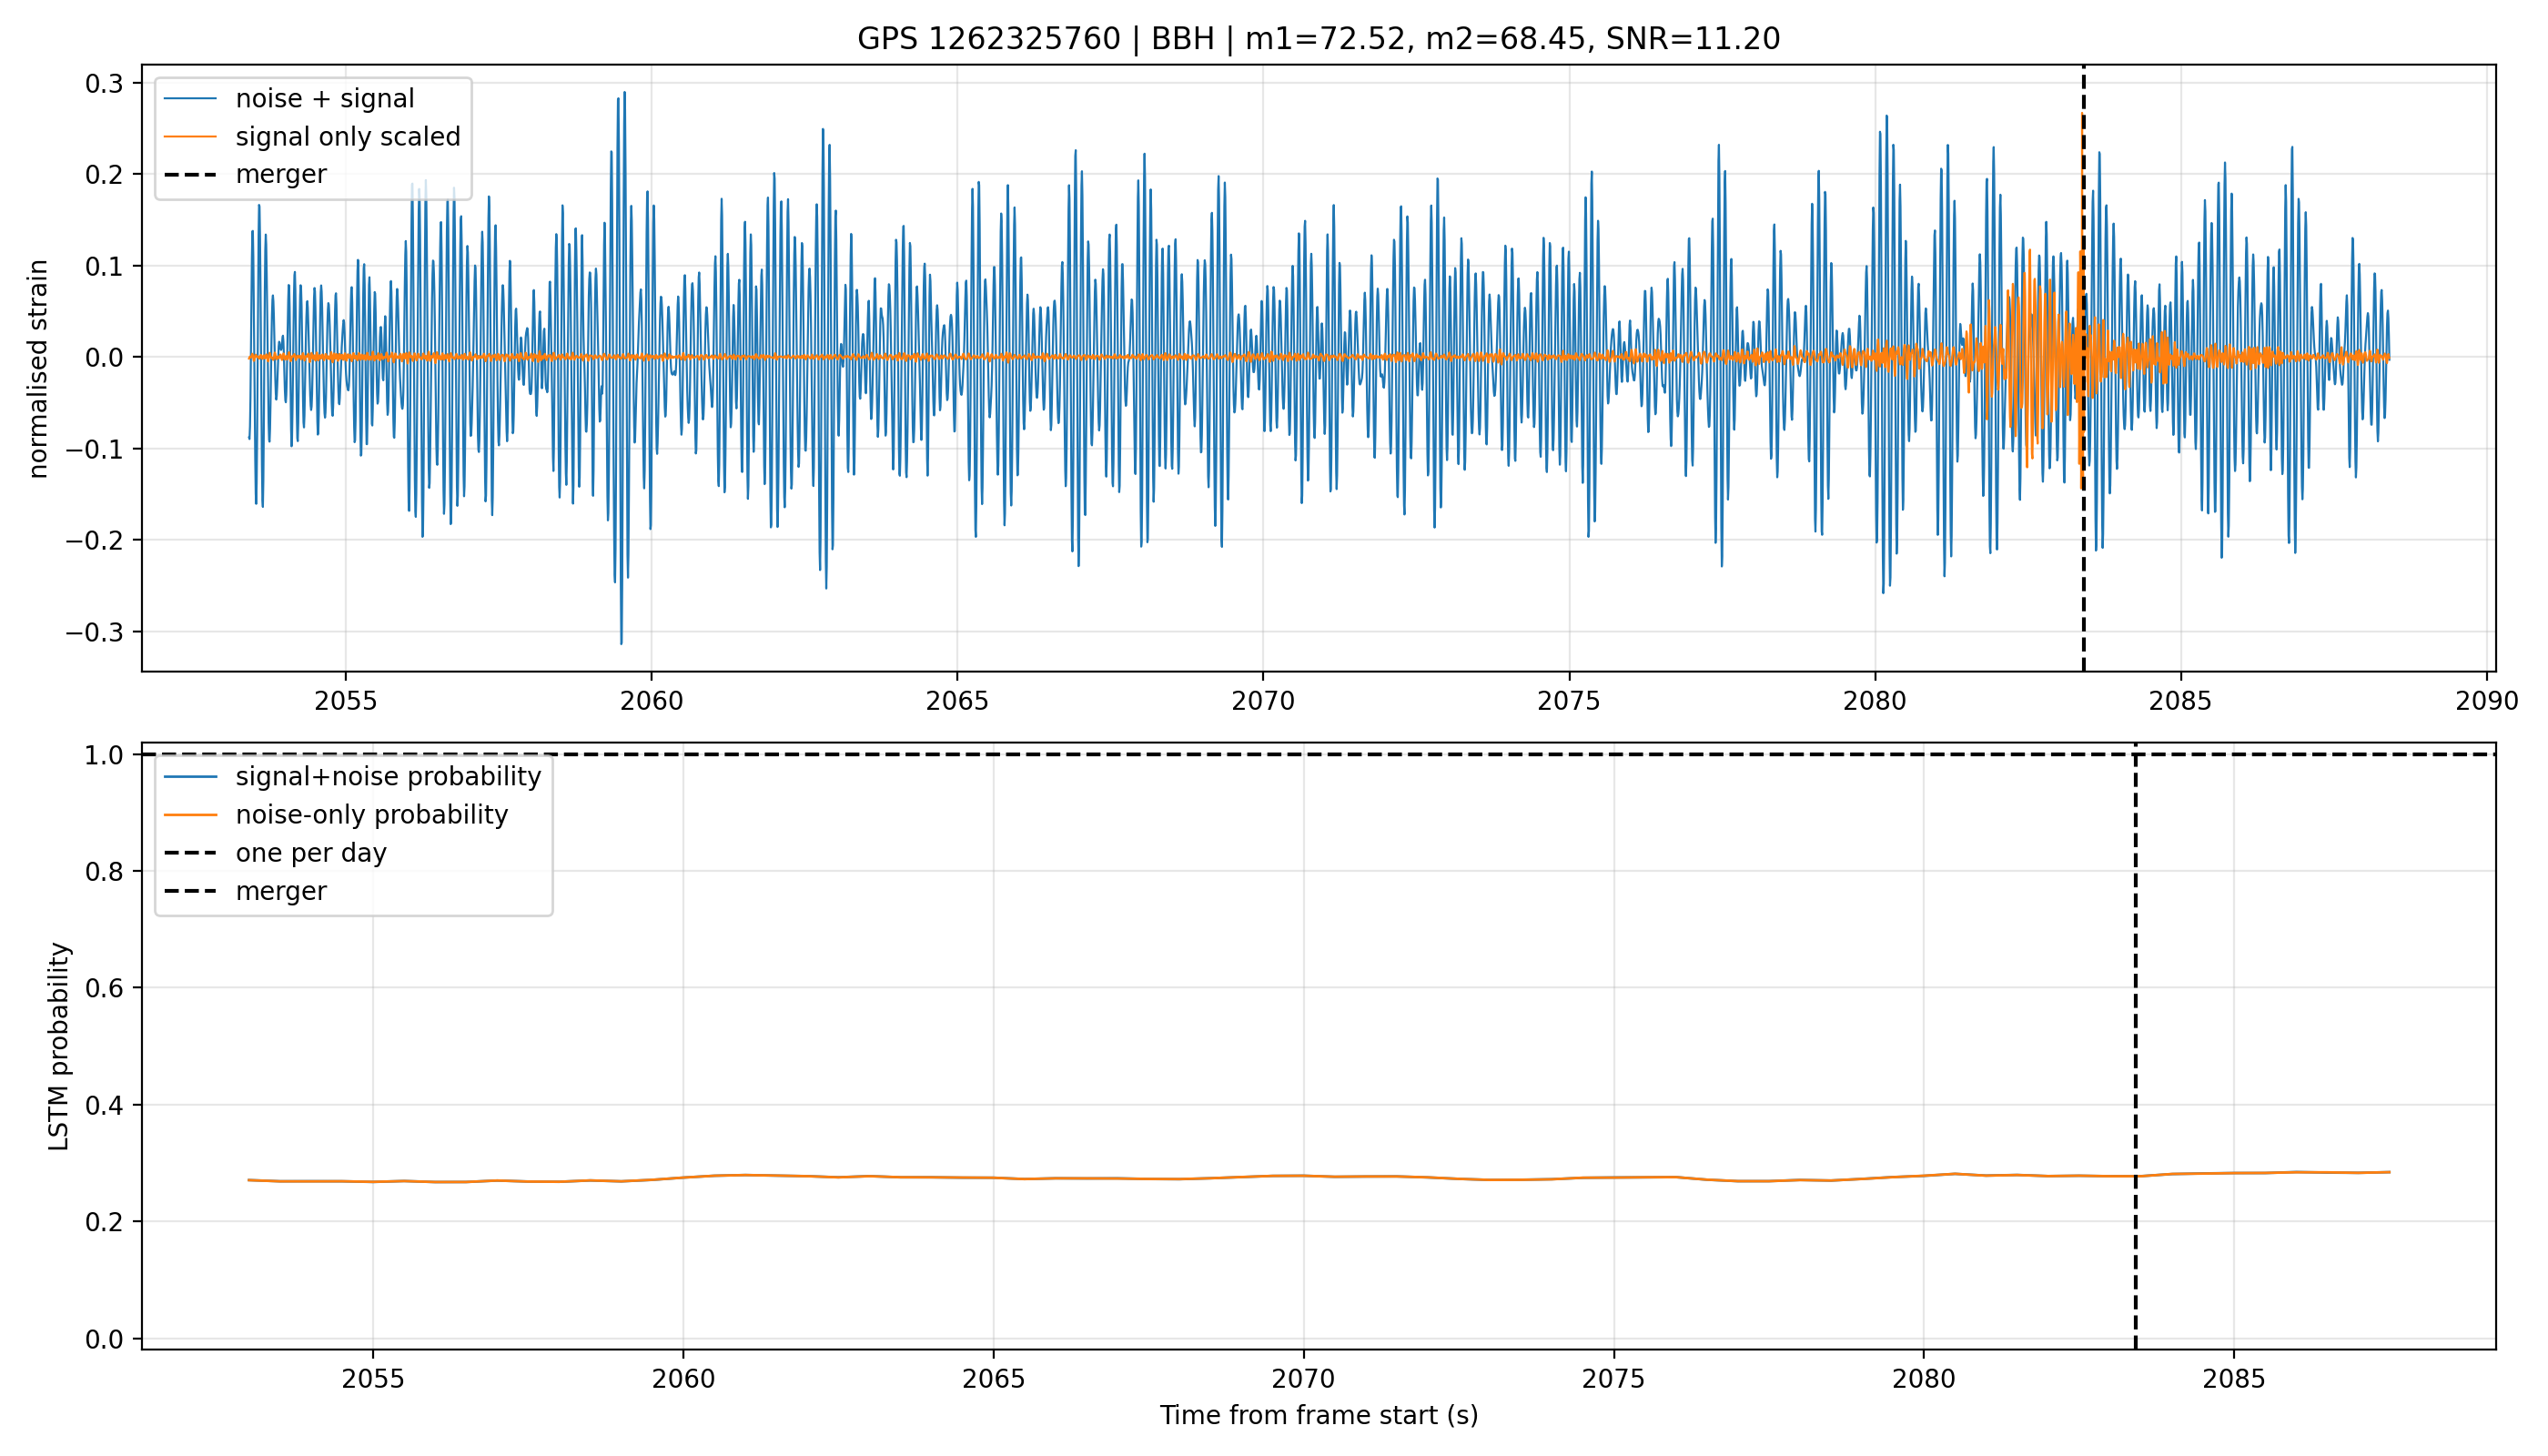Click the 2060 tick label on bottom plot
This screenshot has height=1456, width=2548.
(683, 1379)
